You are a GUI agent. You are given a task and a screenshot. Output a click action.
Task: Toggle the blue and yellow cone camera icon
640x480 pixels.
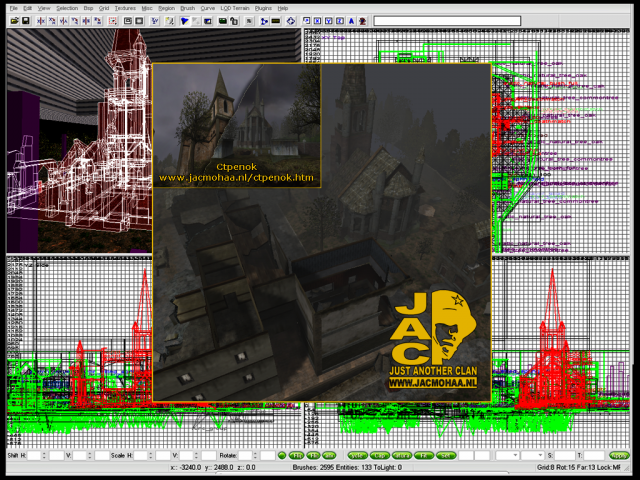(184, 21)
